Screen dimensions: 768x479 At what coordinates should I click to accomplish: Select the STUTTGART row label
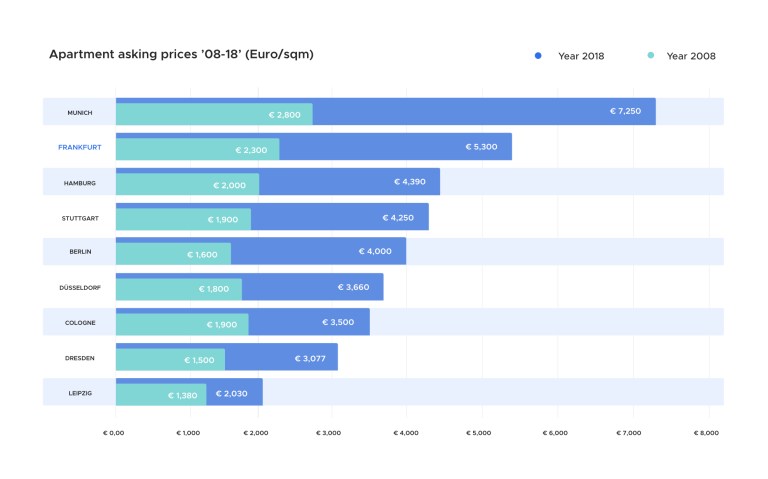[x=79, y=218]
